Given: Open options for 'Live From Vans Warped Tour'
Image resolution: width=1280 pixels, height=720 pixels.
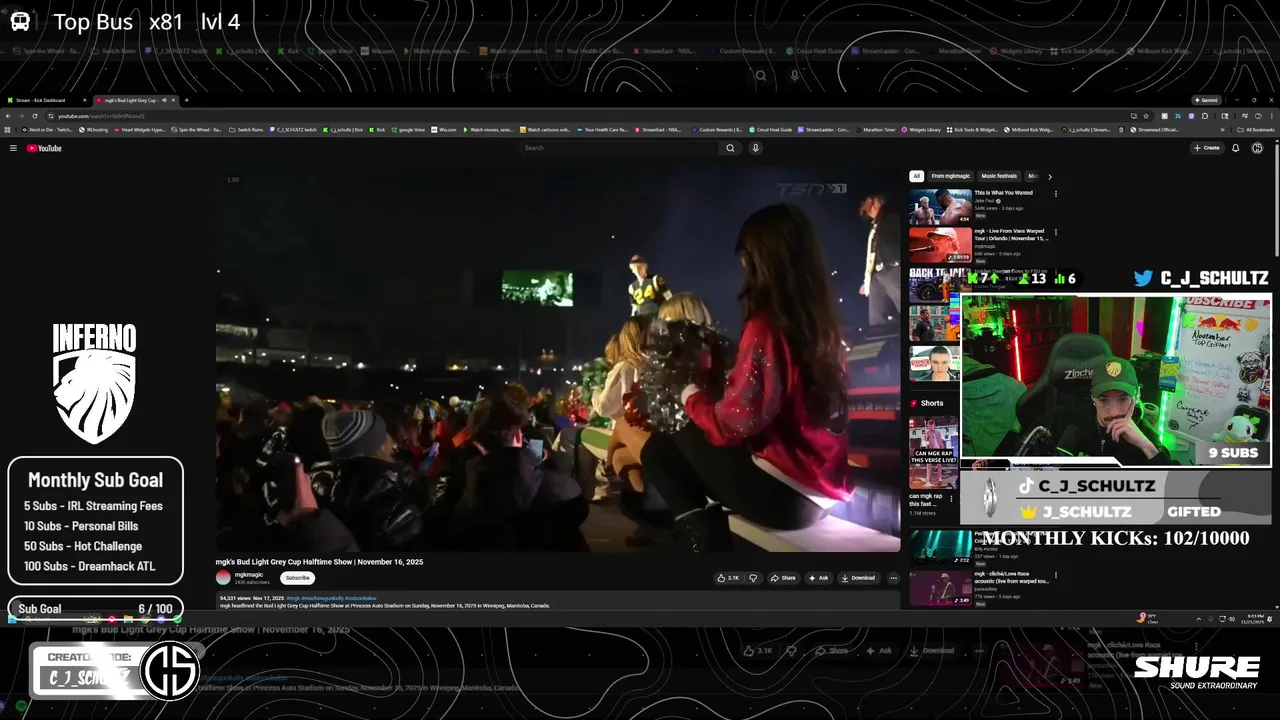Looking at the screenshot, I should 1056,232.
